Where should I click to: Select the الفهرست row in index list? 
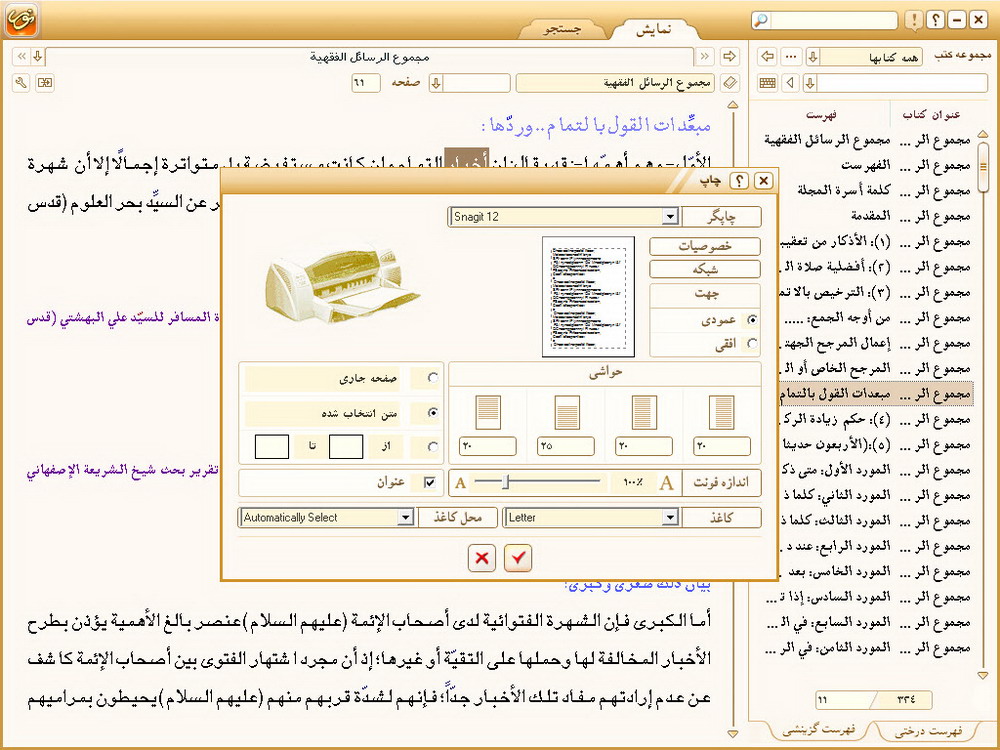coord(868,165)
